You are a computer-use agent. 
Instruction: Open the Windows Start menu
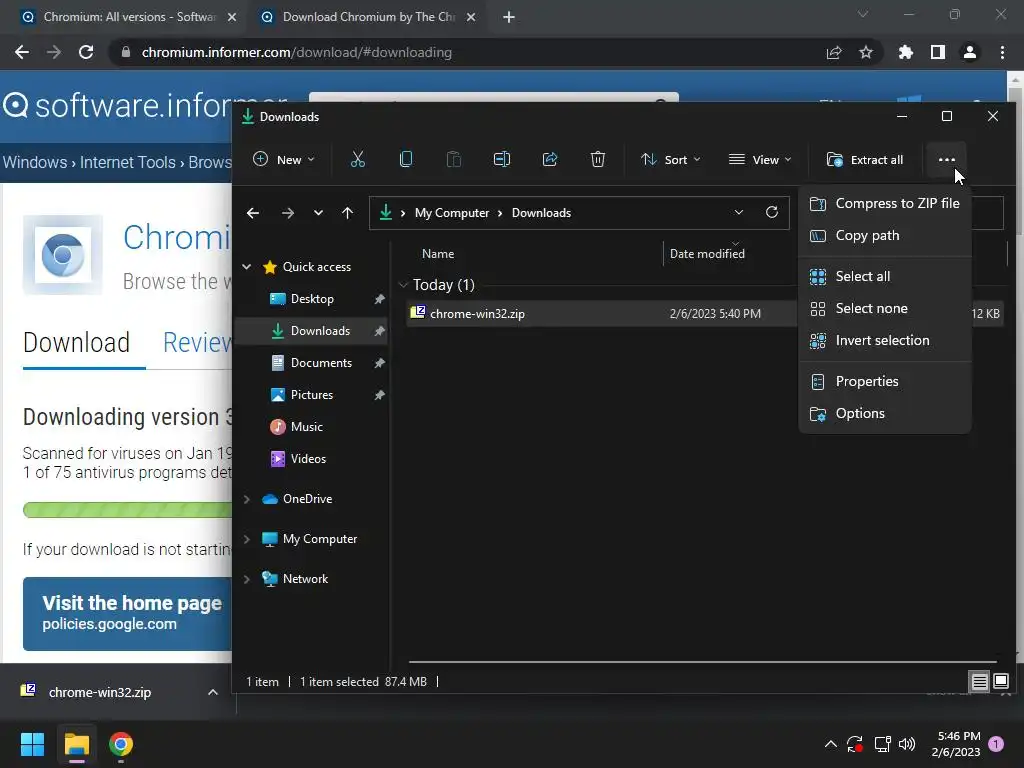32,744
